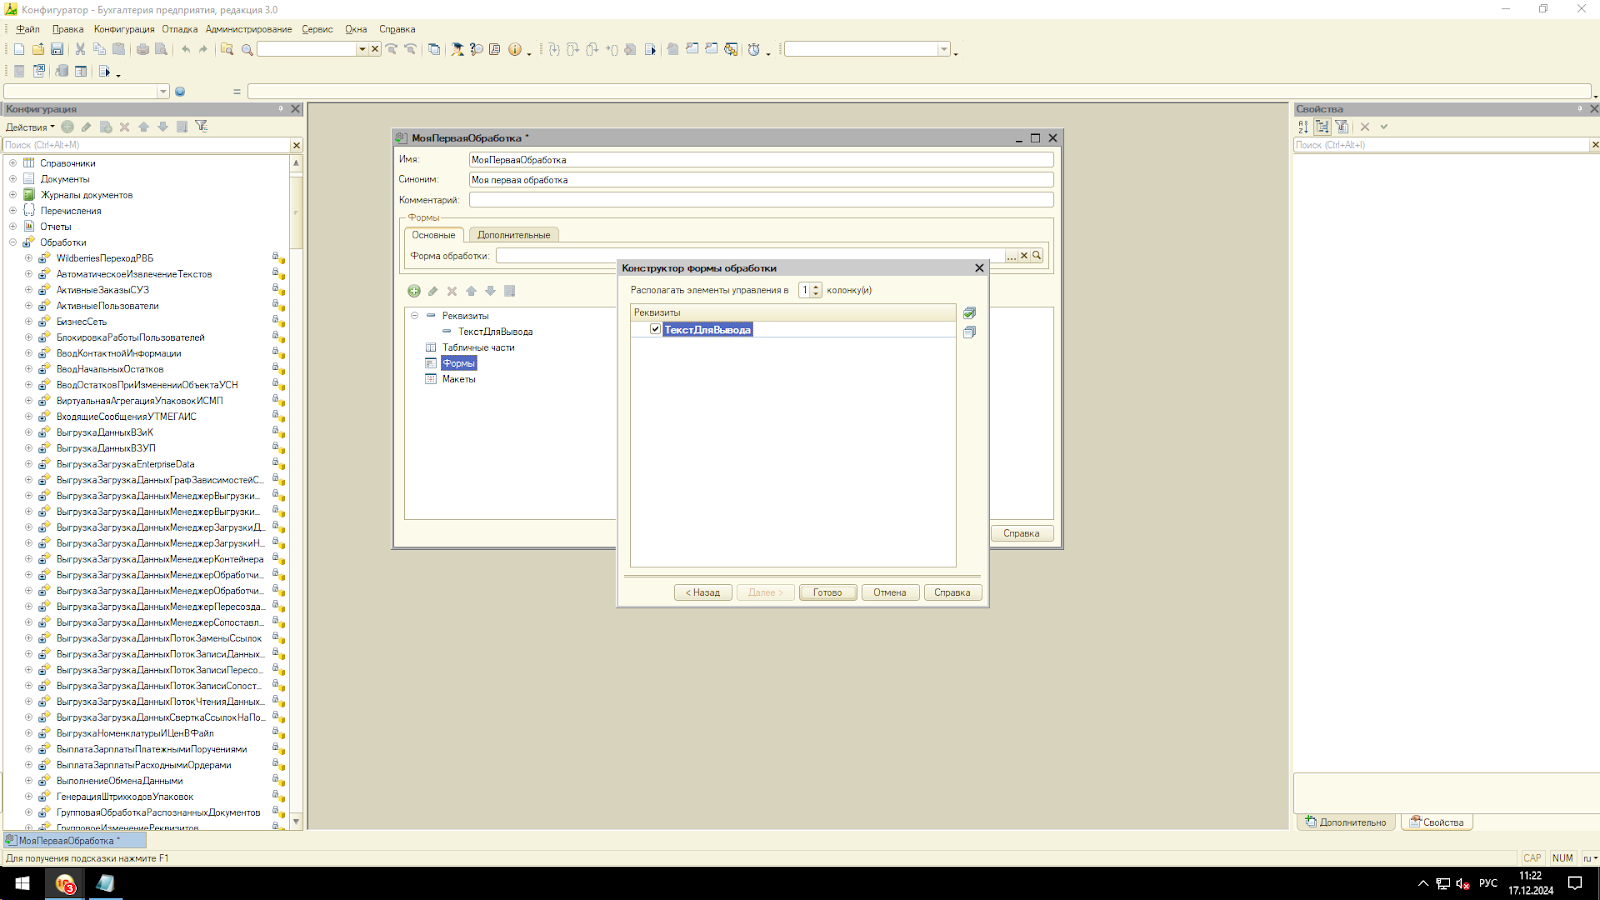Click the Готово button
Viewport: 1600px width, 900px height.
pyautogui.click(x=828, y=593)
